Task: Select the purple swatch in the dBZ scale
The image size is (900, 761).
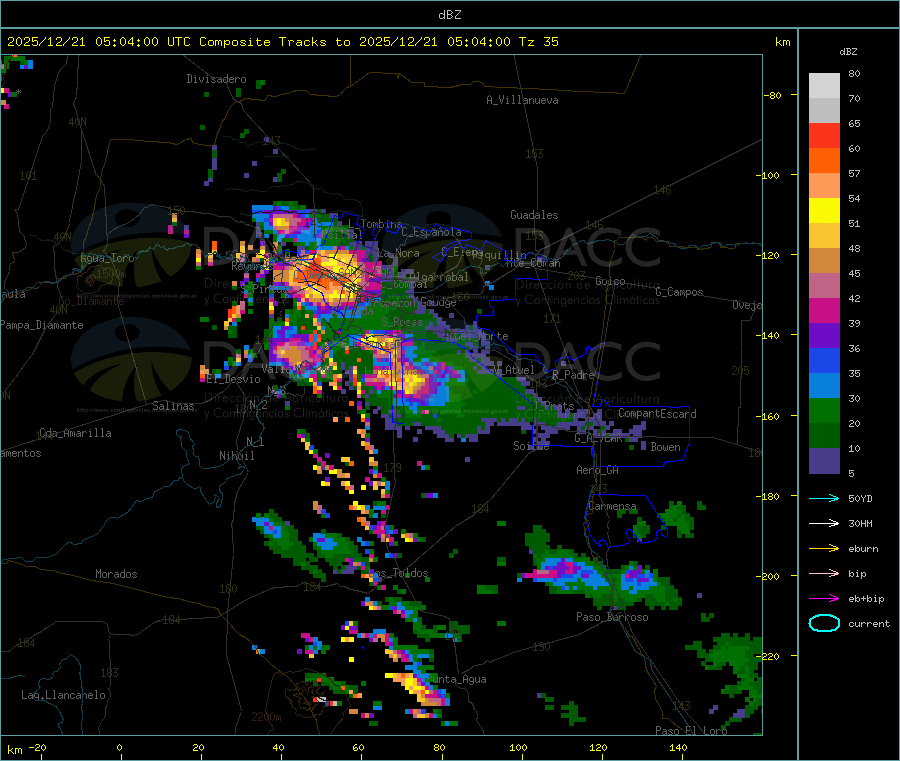Action: (x=824, y=336)
